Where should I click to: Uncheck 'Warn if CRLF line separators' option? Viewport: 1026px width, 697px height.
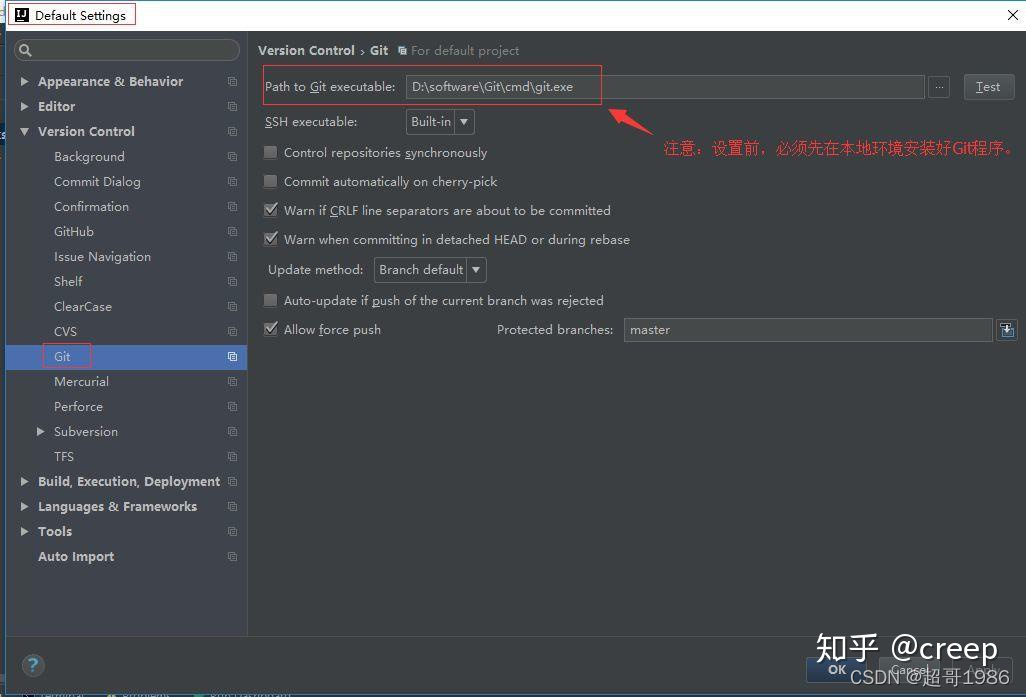pyautogui.click(x=271, y=210)
